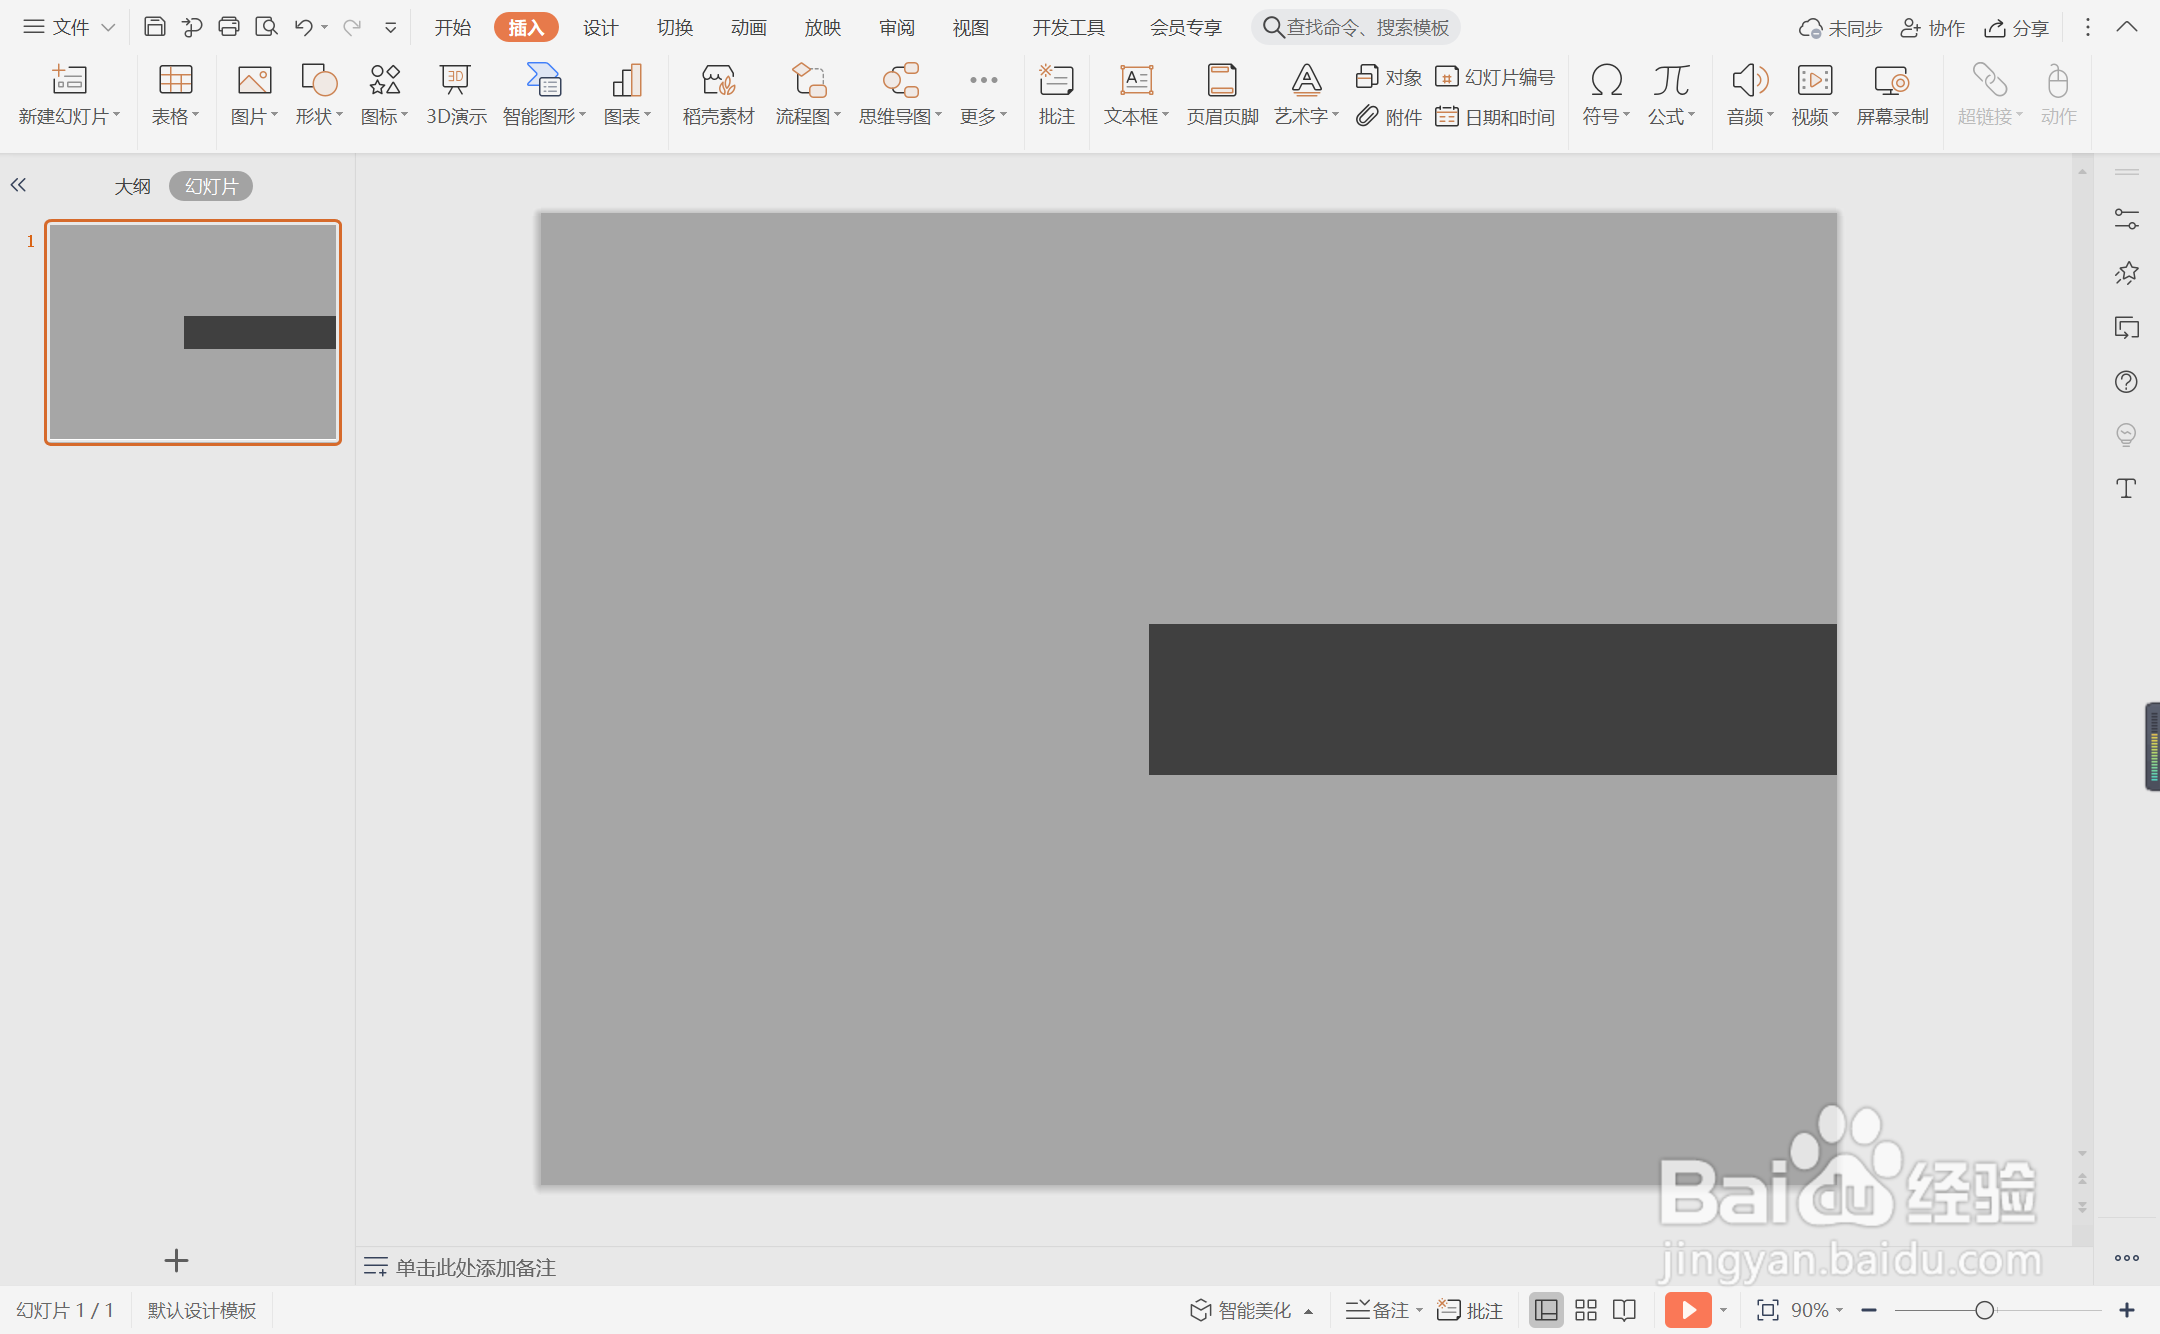The image size is (2160, 1334).
Task: Open the 开始 tab
Action: [x=452, y=27]
